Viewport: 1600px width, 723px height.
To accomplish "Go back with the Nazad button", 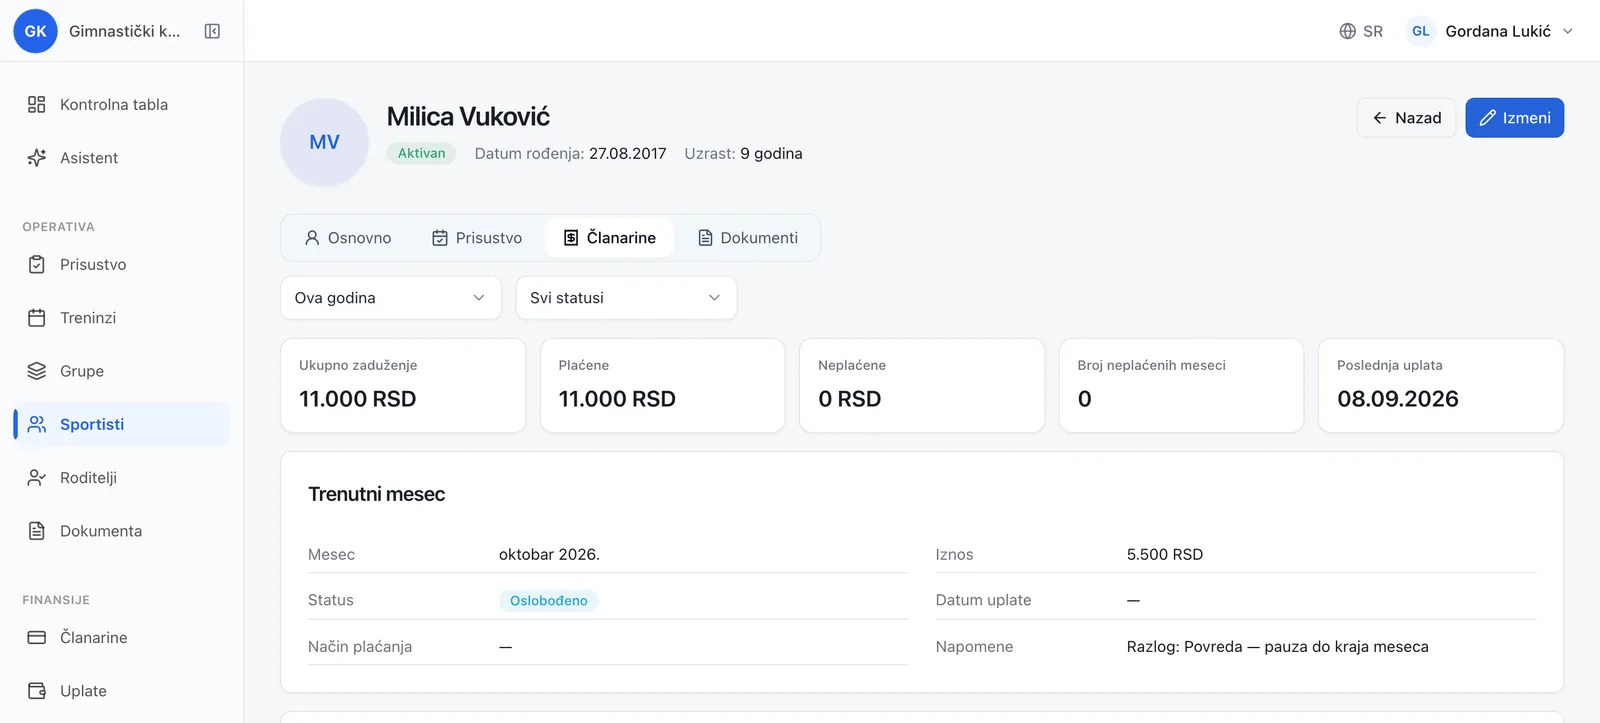I will pos(1406,118).
